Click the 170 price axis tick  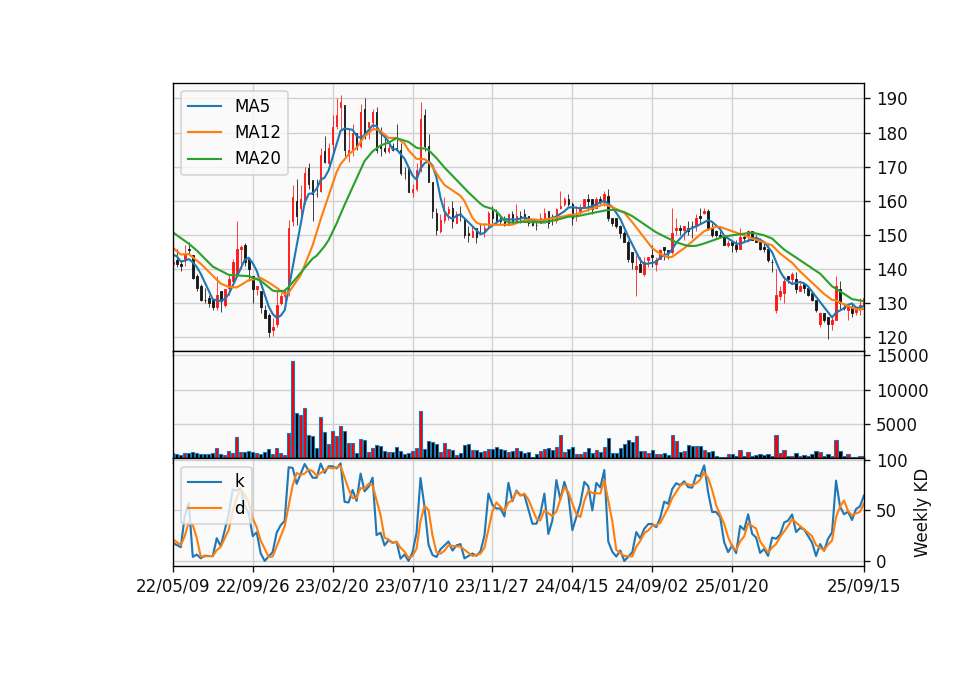pos(892,168)
